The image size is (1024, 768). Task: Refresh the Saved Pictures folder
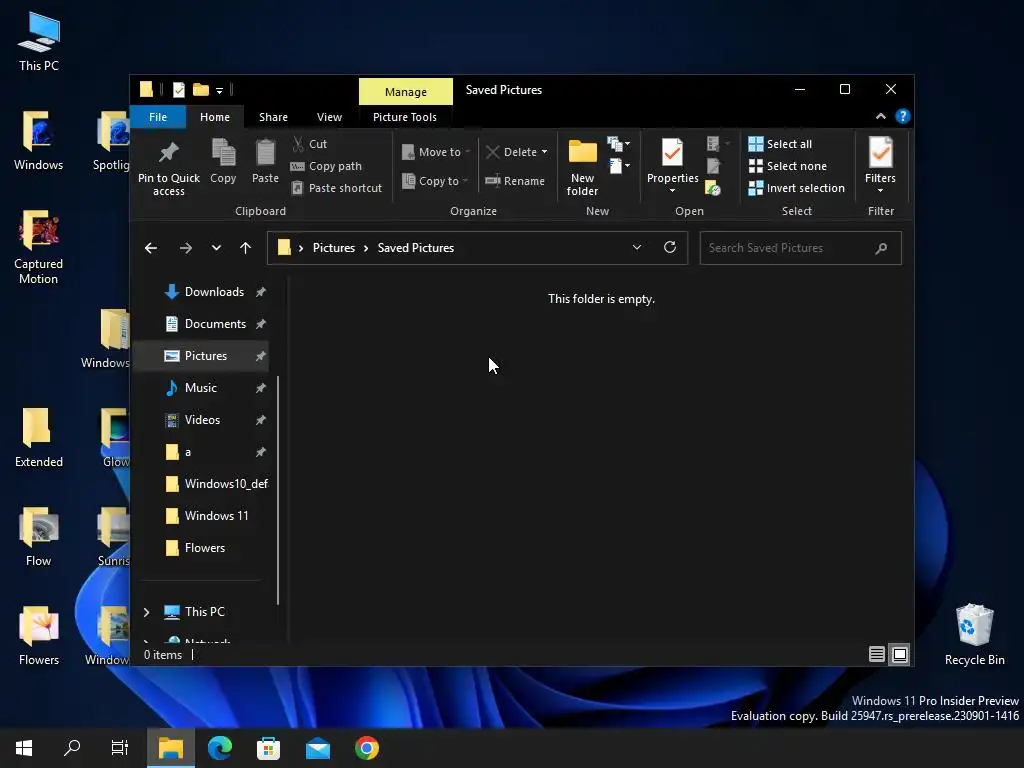[669, 248]
